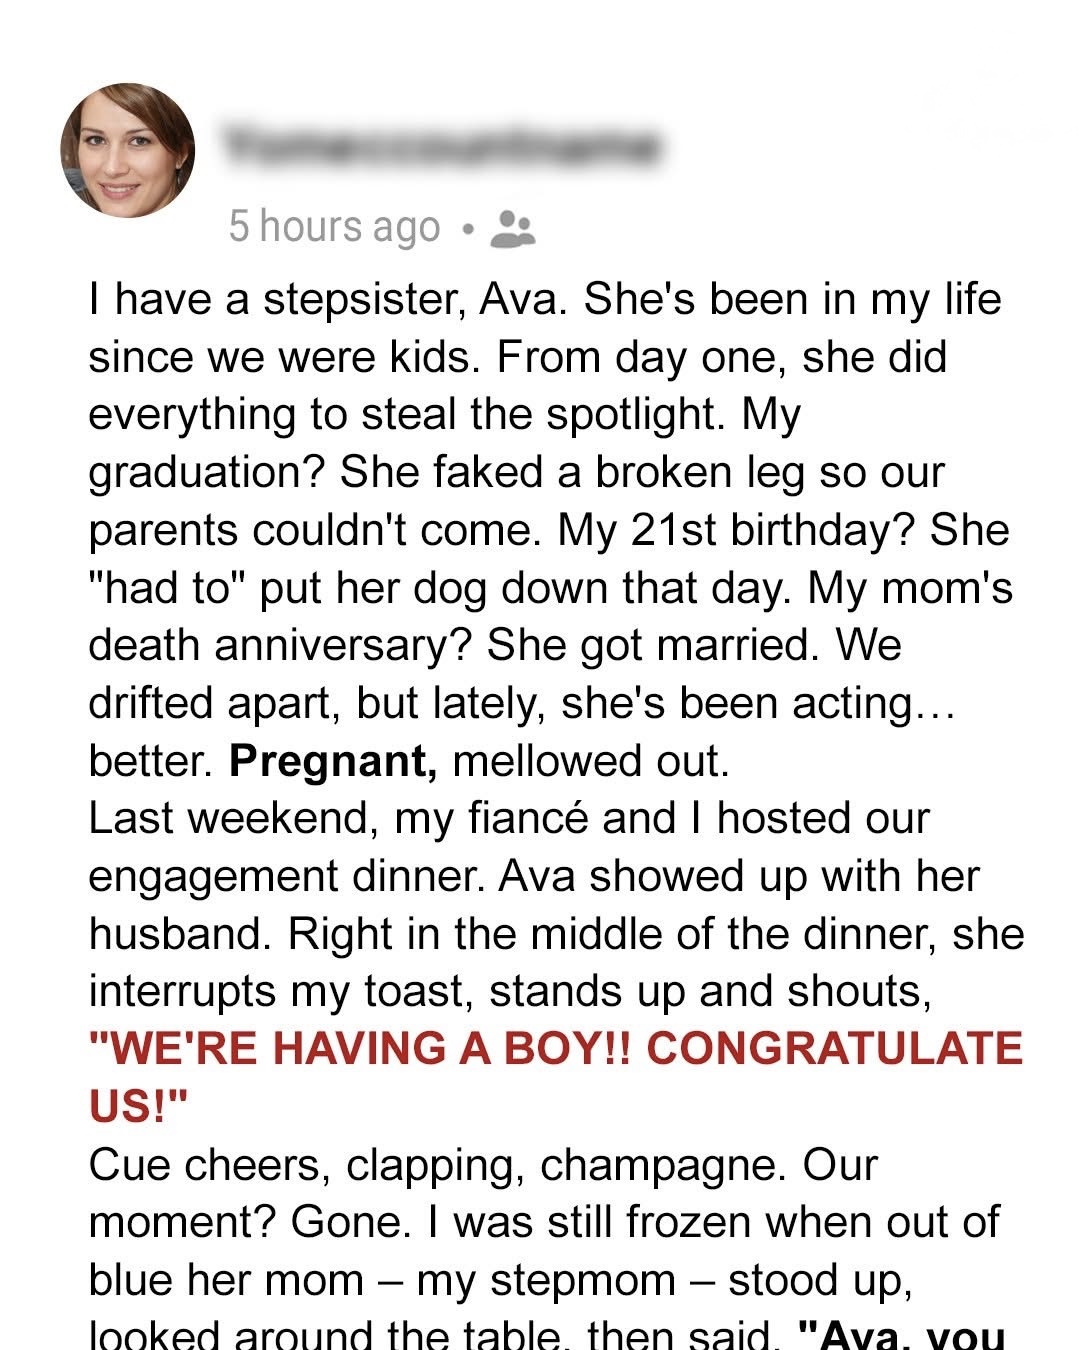This screenshot has height=1350, width=1080.
Task: Click the line starting "death anniversary?"
Action: pos(494,645)
